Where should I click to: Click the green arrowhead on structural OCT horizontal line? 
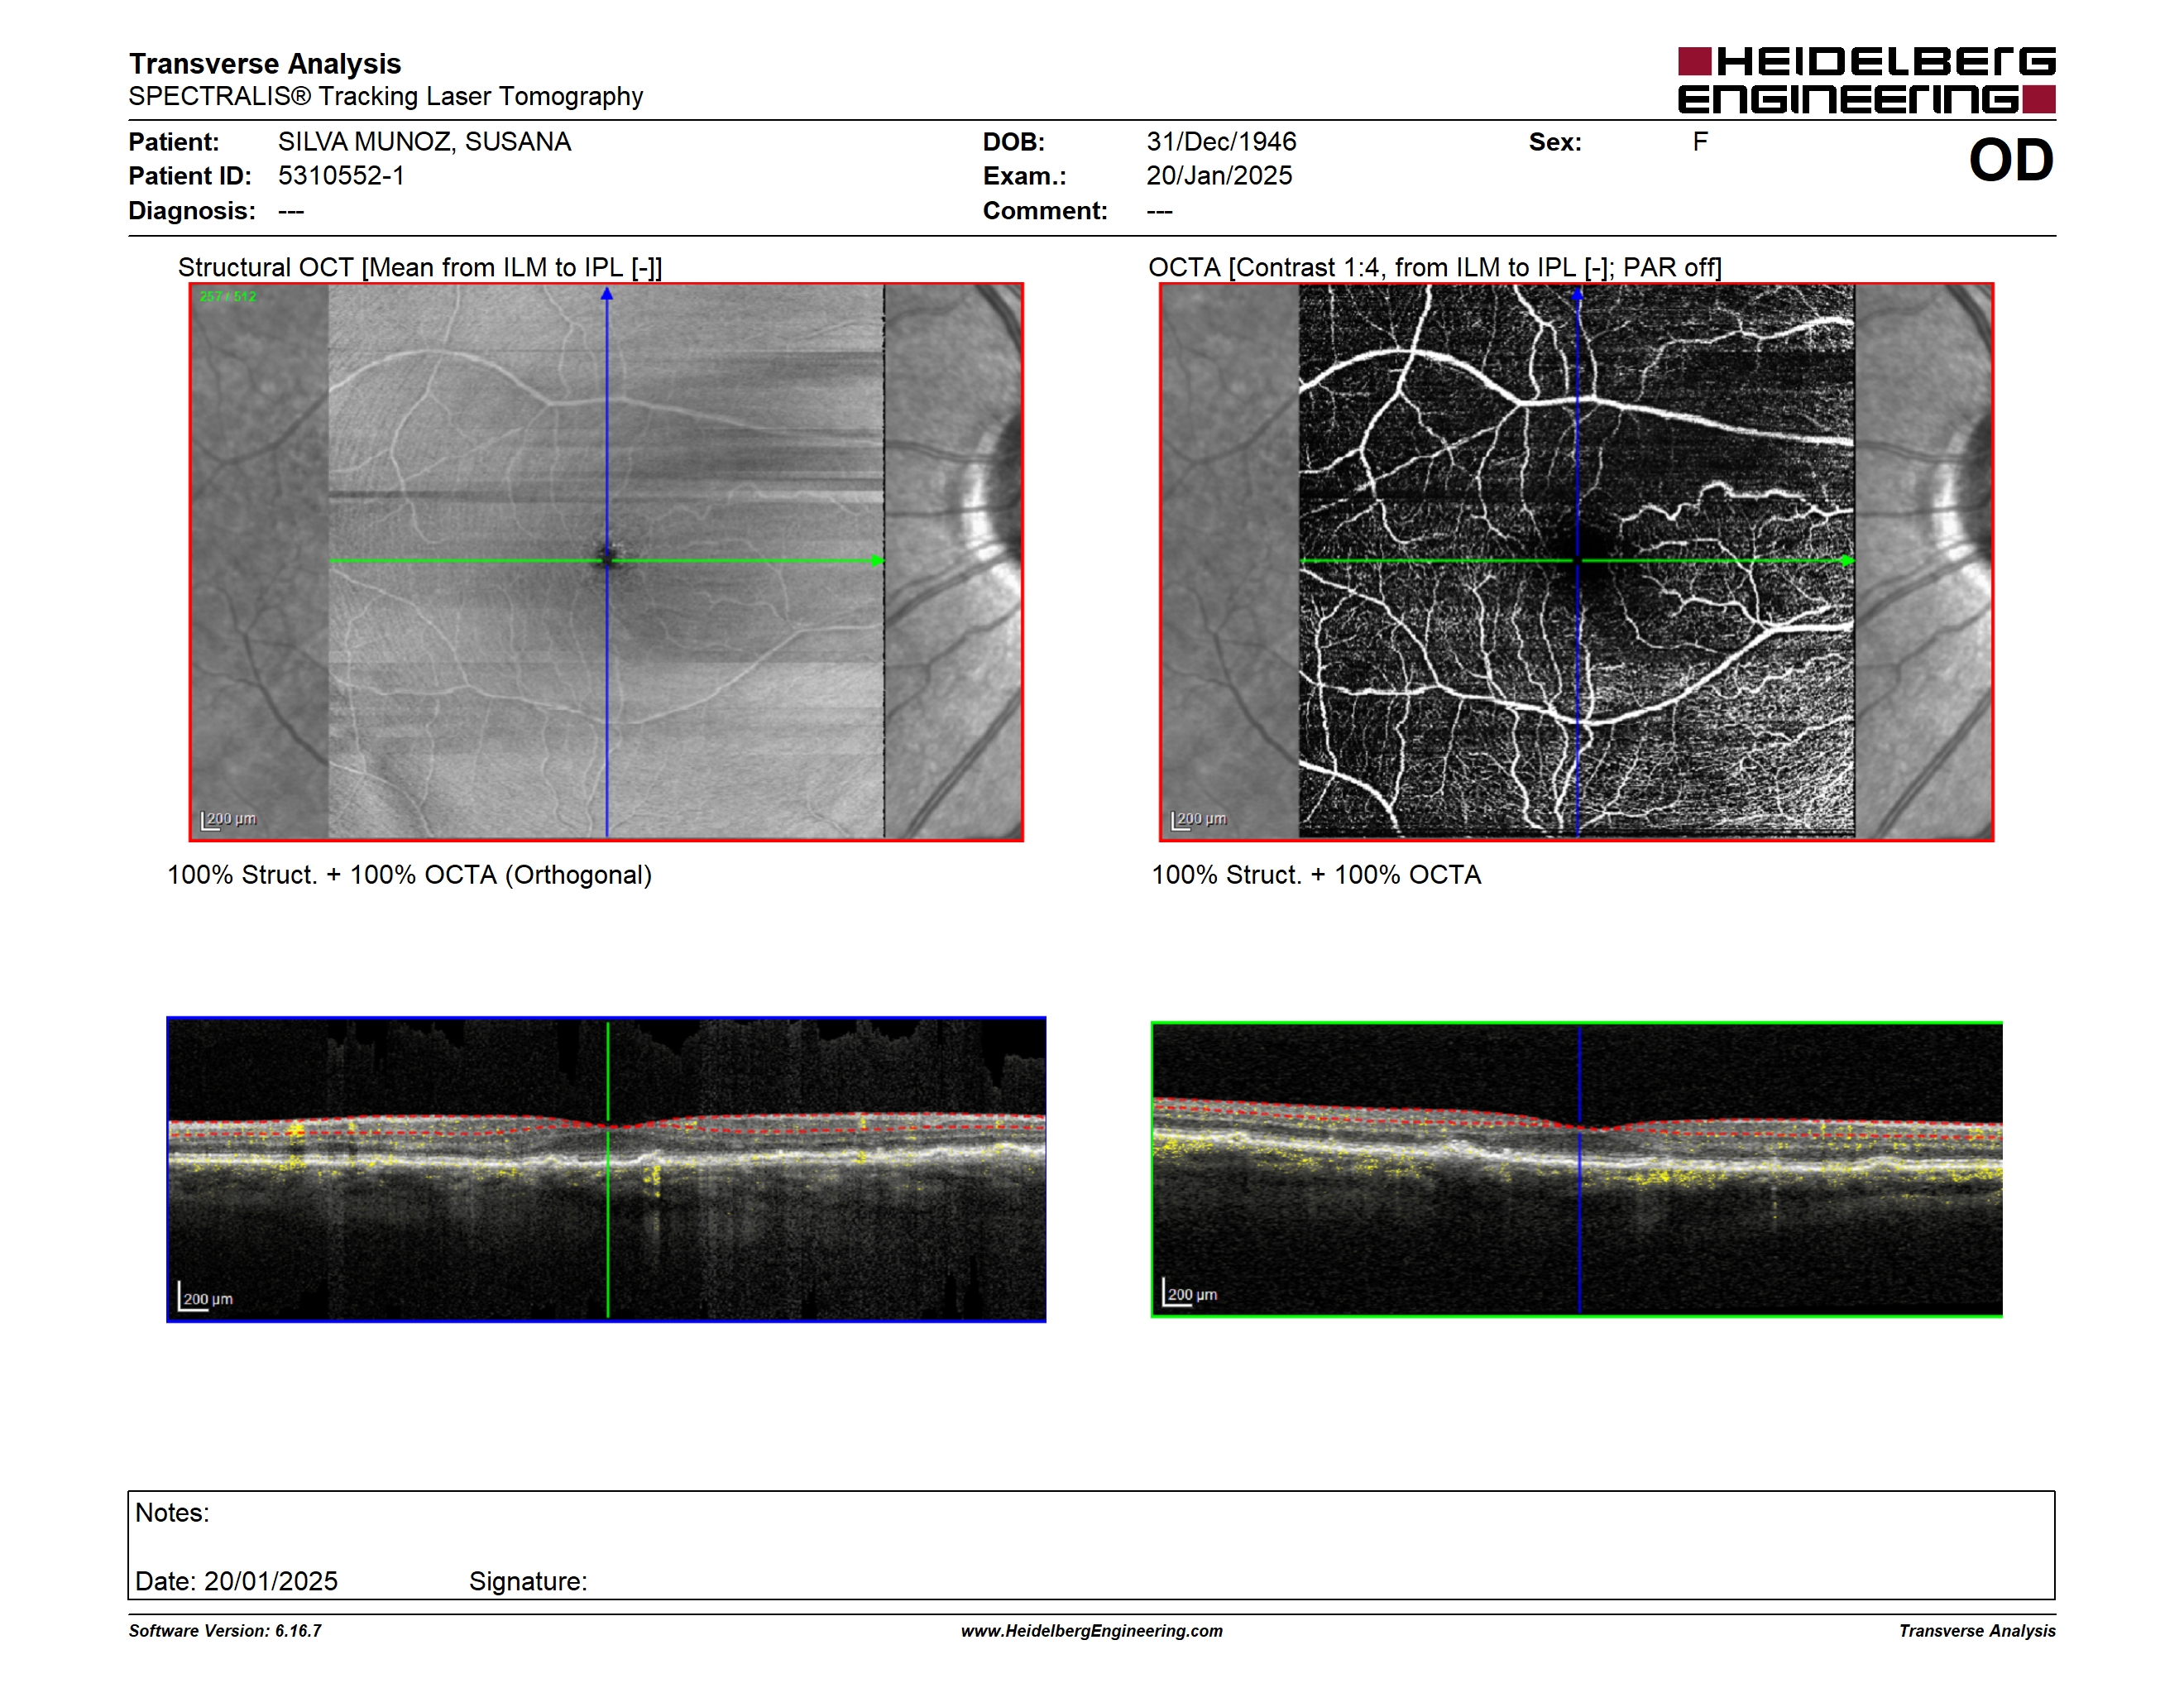click(x=877, y=561)
